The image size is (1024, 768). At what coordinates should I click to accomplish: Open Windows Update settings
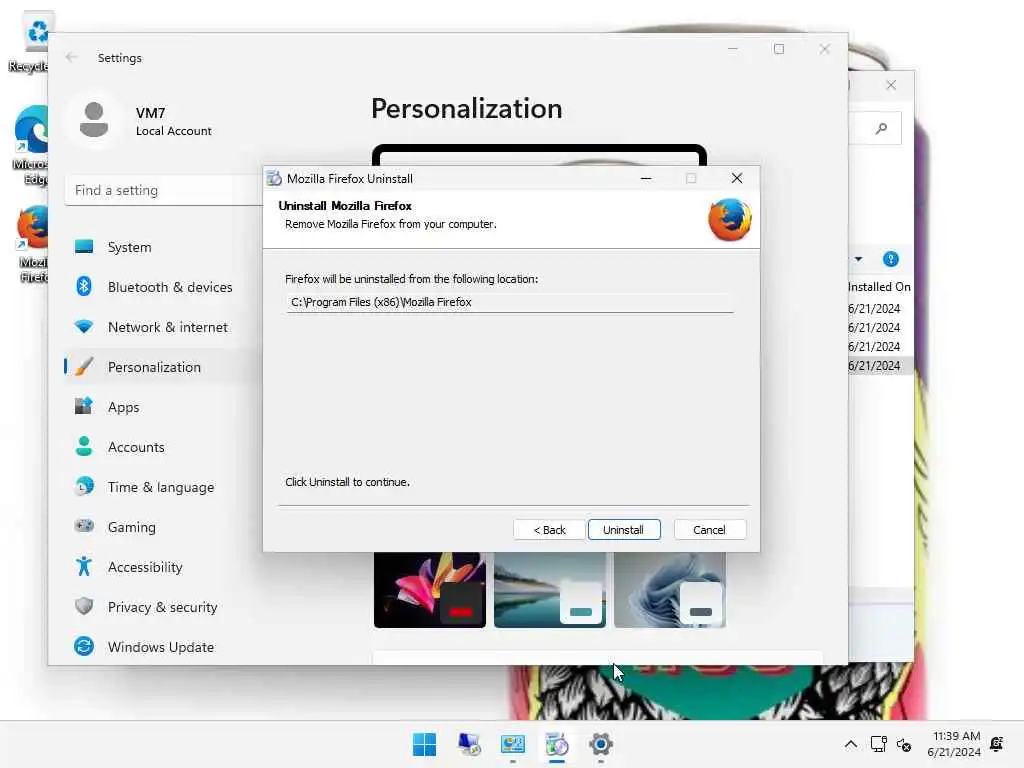tap(163, 647)
